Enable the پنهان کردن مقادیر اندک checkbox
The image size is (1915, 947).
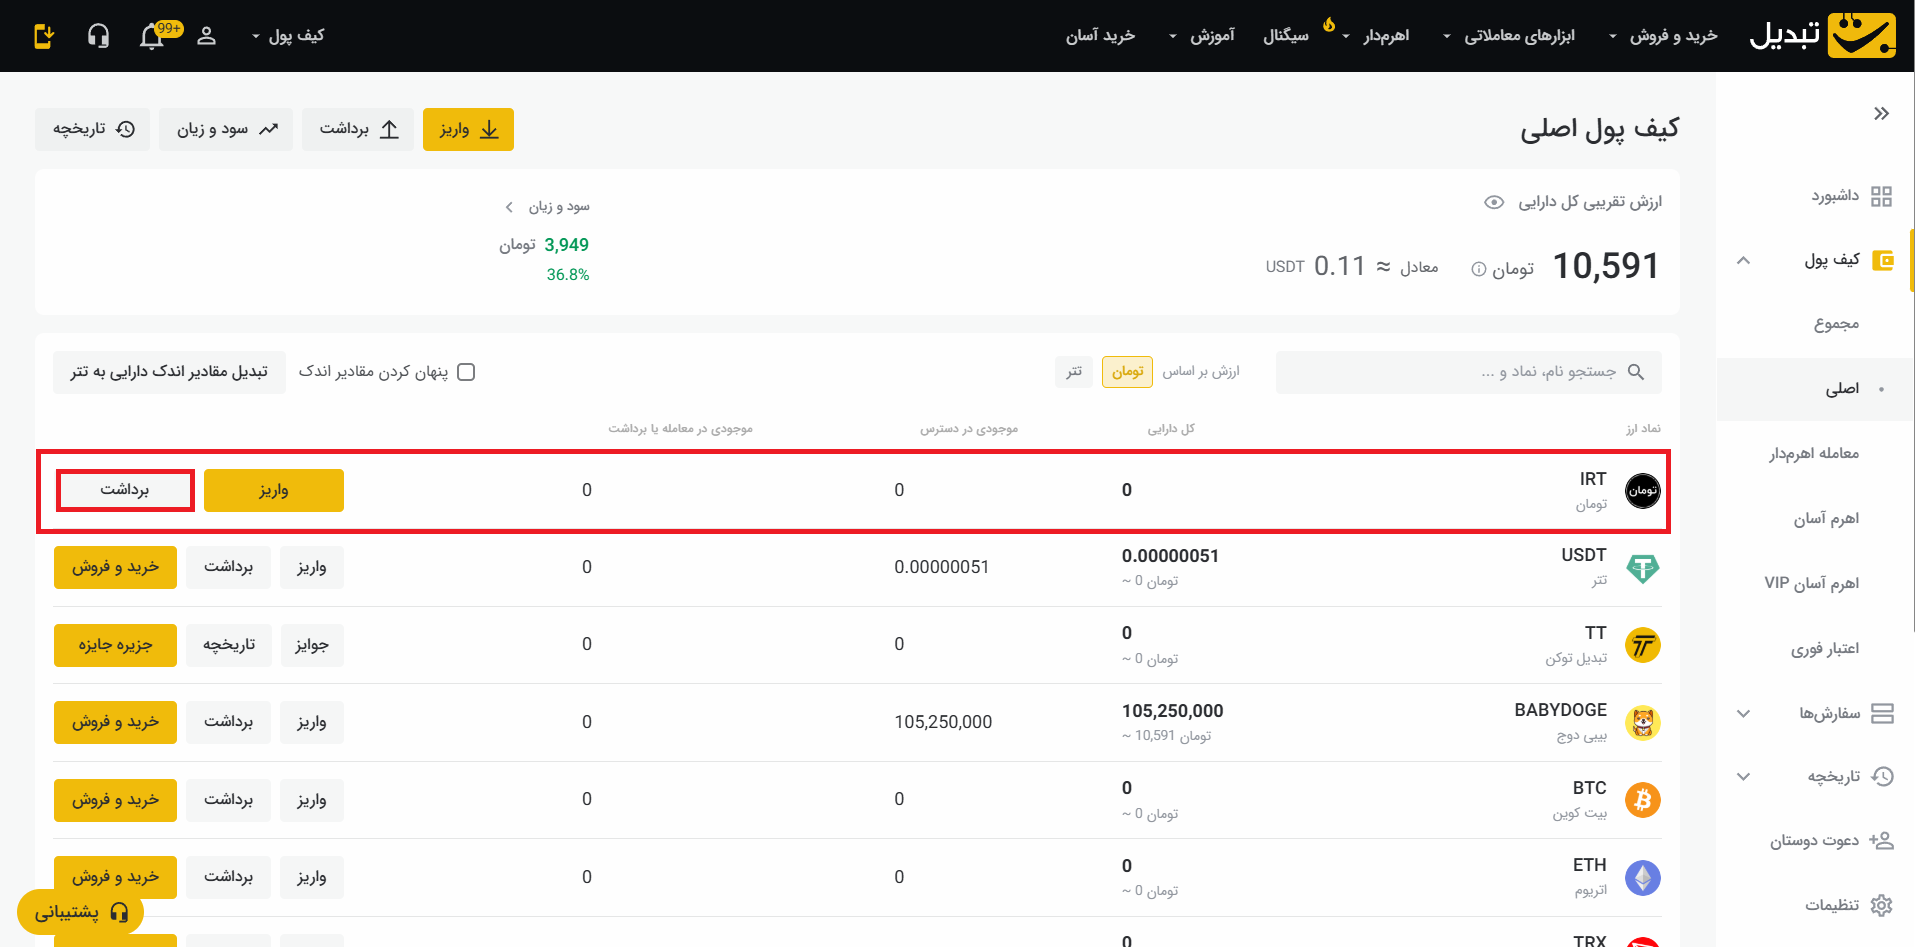(466, 372)
